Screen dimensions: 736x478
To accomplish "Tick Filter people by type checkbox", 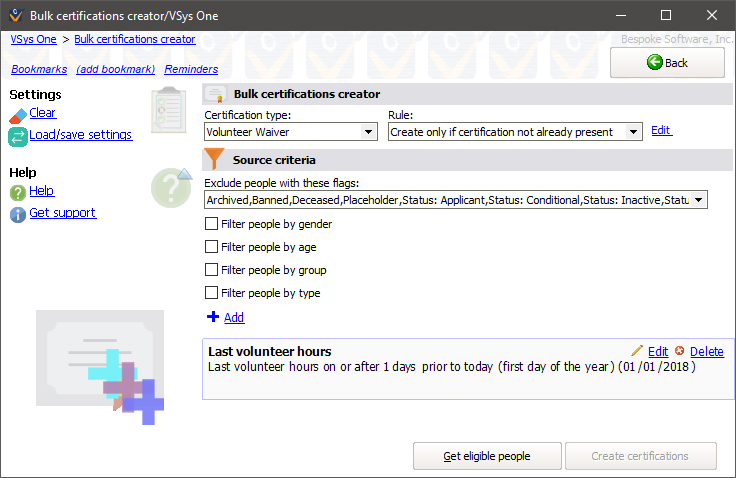I will 211,293.
